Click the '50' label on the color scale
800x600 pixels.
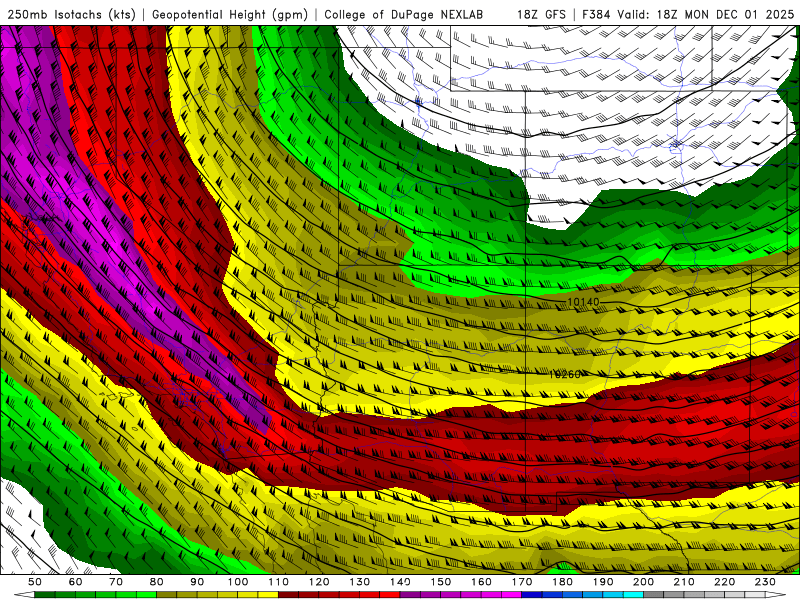(35, 582)
